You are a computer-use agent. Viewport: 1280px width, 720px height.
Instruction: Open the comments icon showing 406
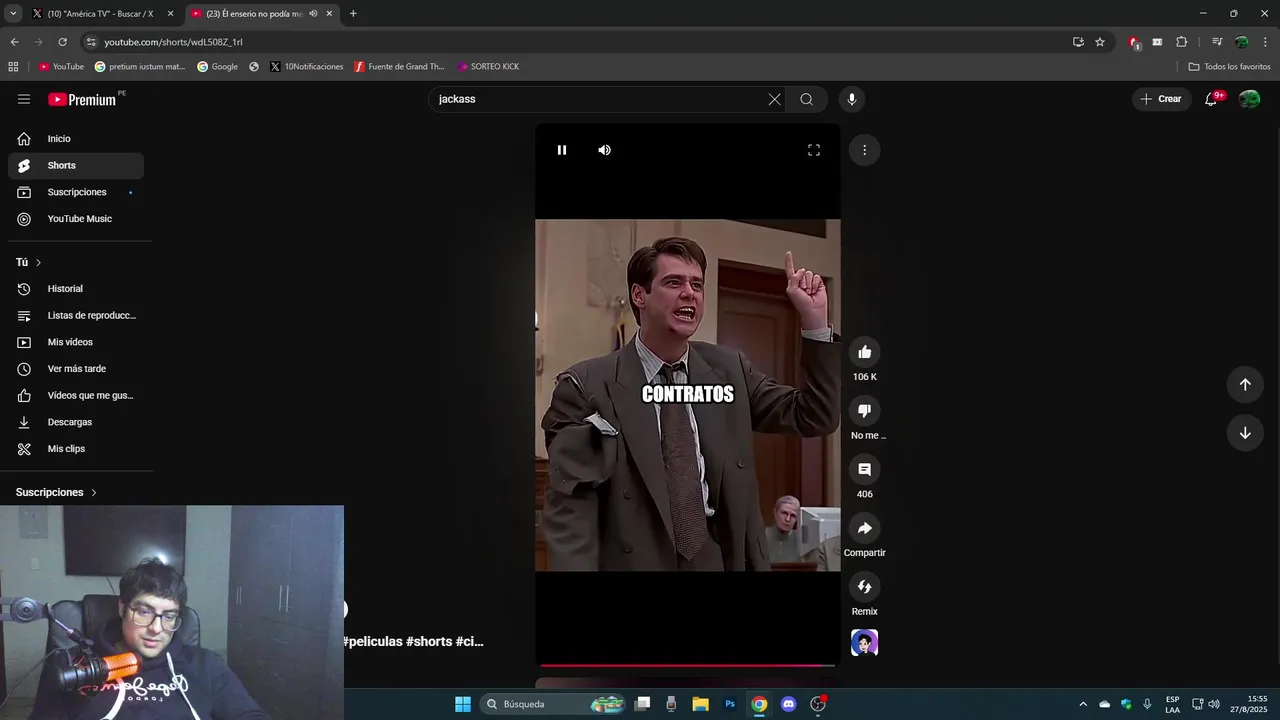[865, 469]
